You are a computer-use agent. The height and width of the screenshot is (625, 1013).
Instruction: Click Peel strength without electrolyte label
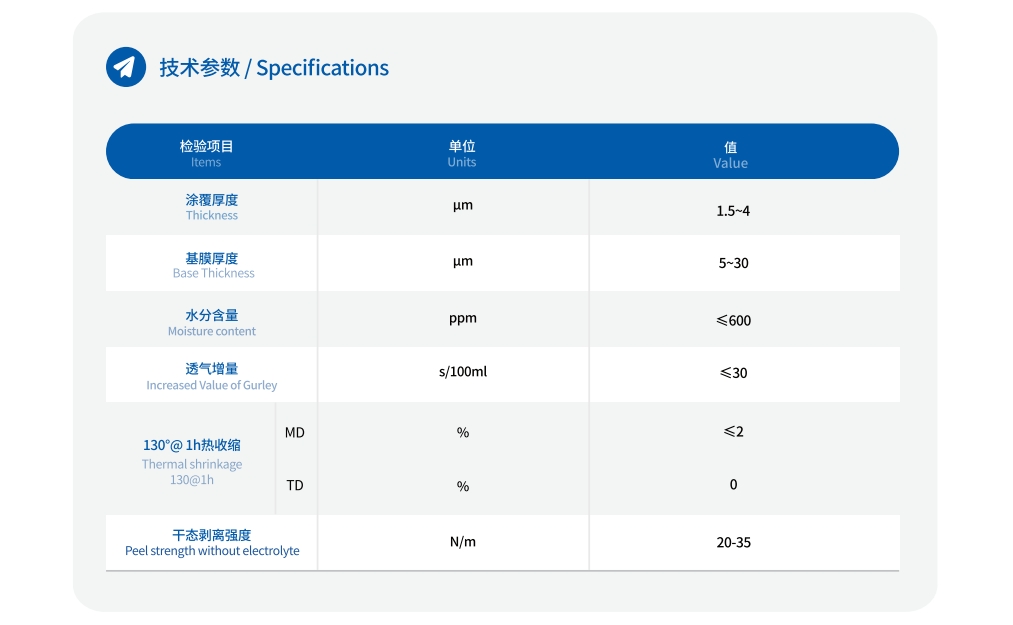pos(212,543)
